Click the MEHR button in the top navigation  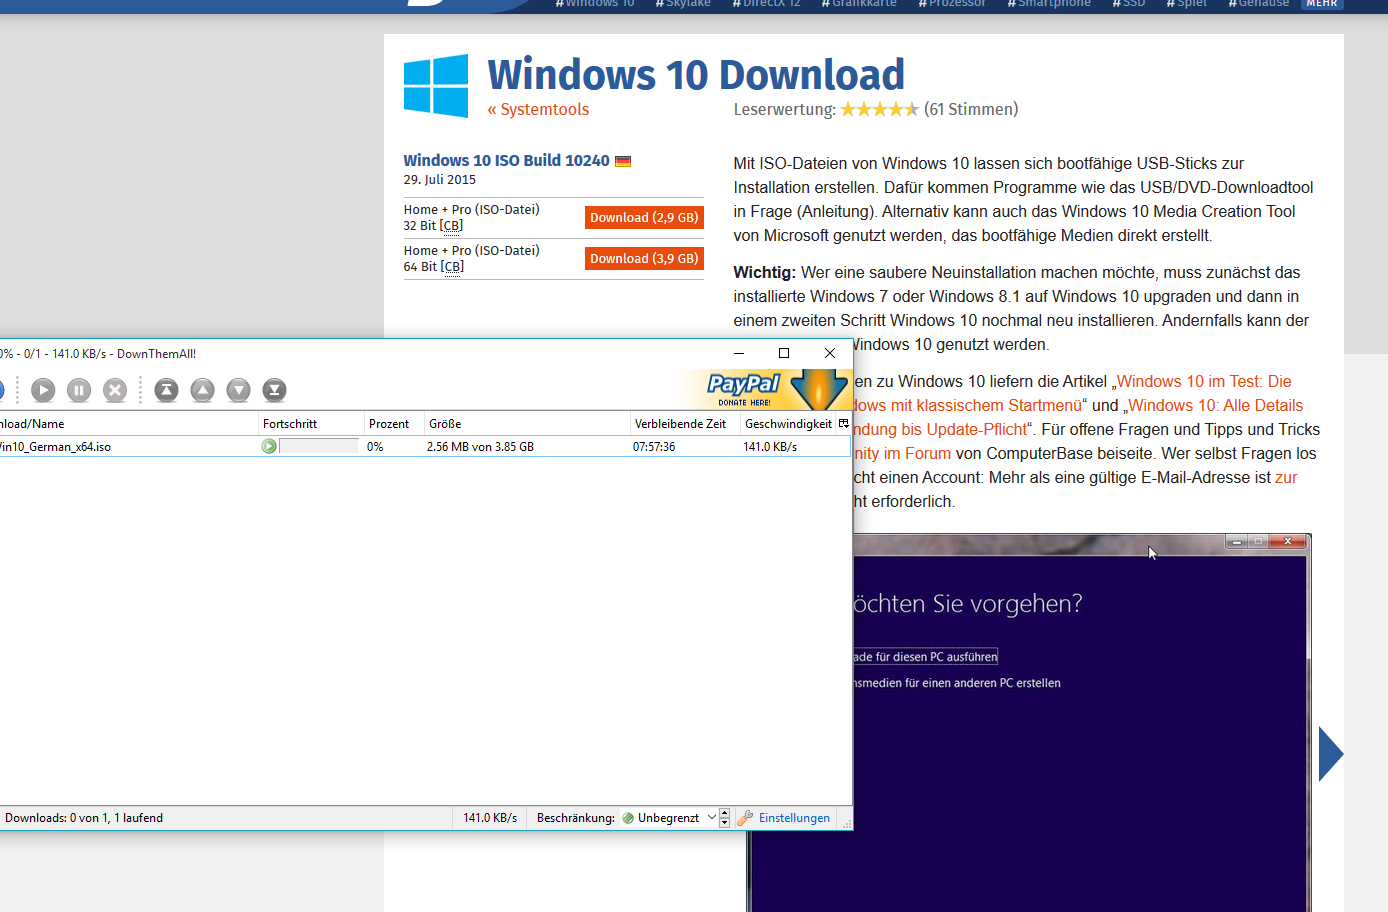click(x=1322, y=4)
